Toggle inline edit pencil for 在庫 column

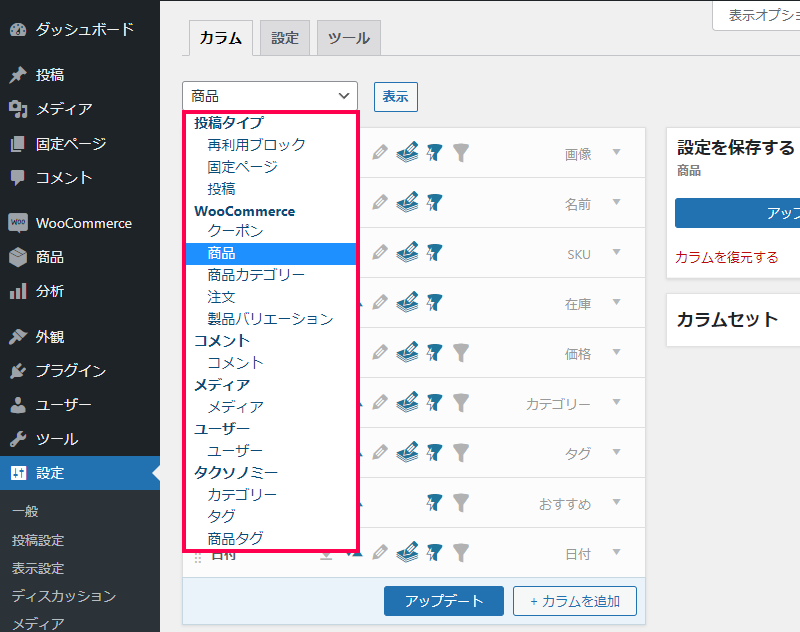point(380,302)
